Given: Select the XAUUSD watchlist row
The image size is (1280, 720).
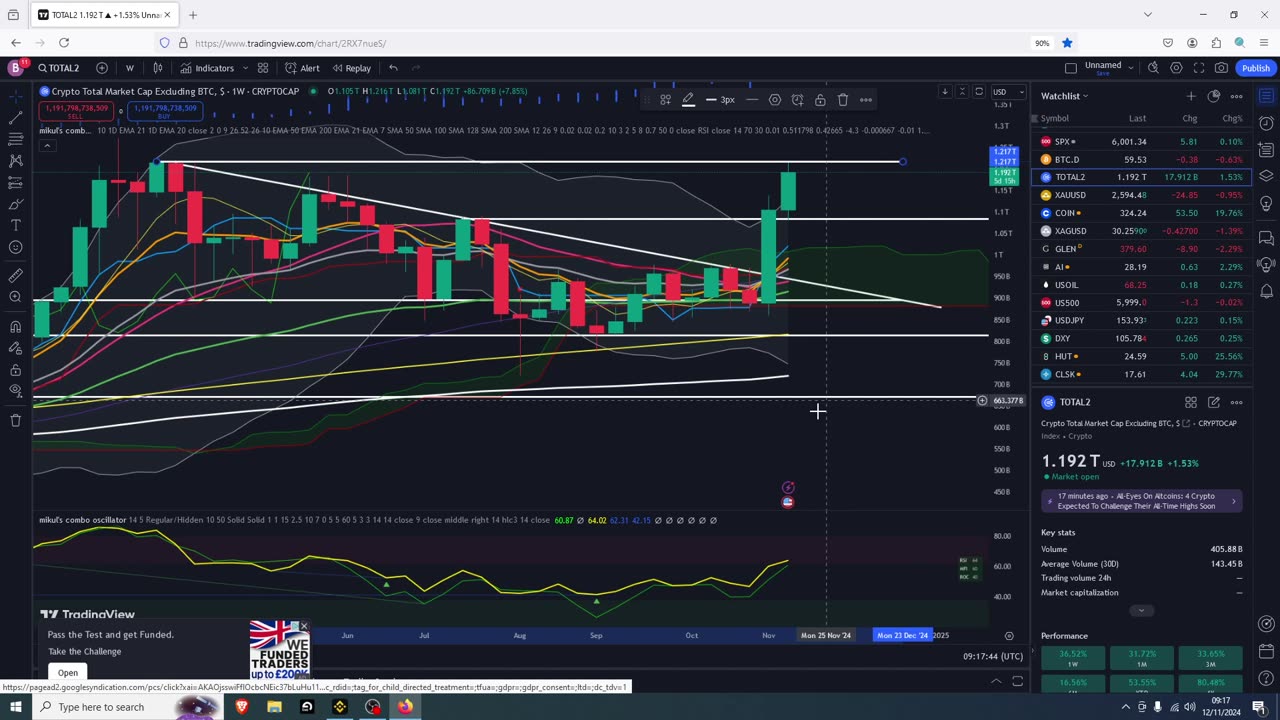Looking at the screenshot, I should pyautogui.click(x=1141, y=195).
